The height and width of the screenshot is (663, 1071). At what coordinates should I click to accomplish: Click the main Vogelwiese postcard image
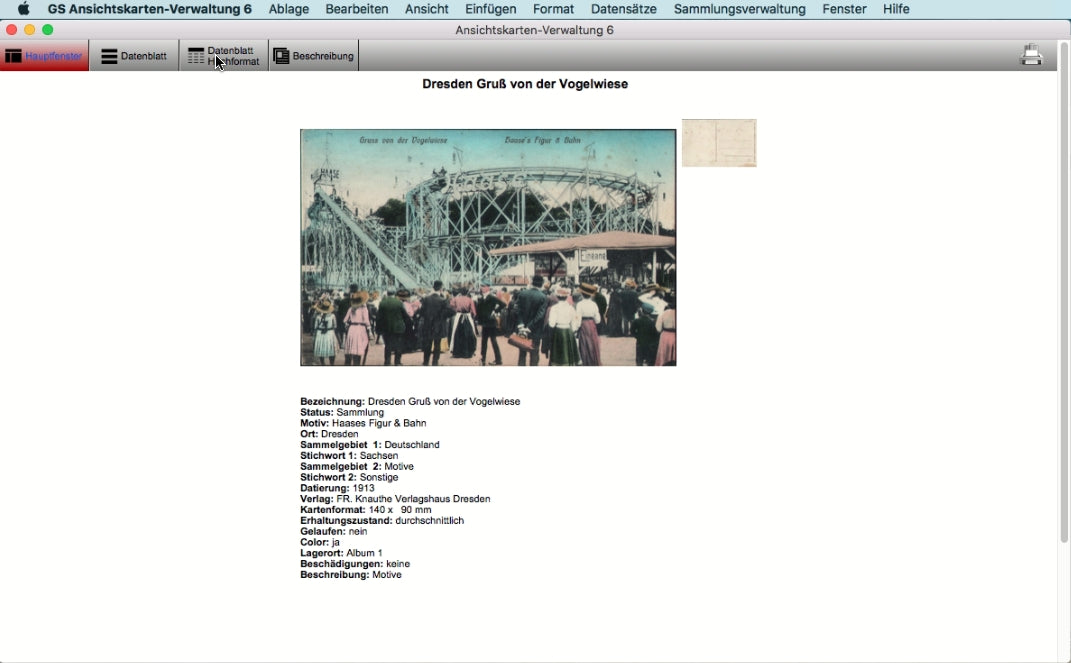pos(488,247)
